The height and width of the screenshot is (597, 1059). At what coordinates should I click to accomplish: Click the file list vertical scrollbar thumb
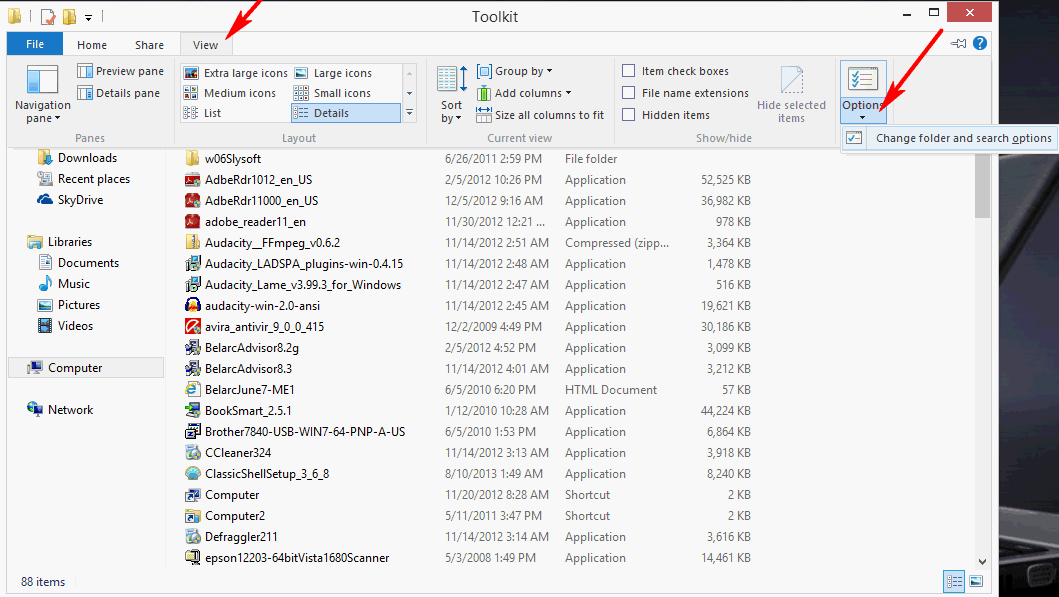point(983,185)
